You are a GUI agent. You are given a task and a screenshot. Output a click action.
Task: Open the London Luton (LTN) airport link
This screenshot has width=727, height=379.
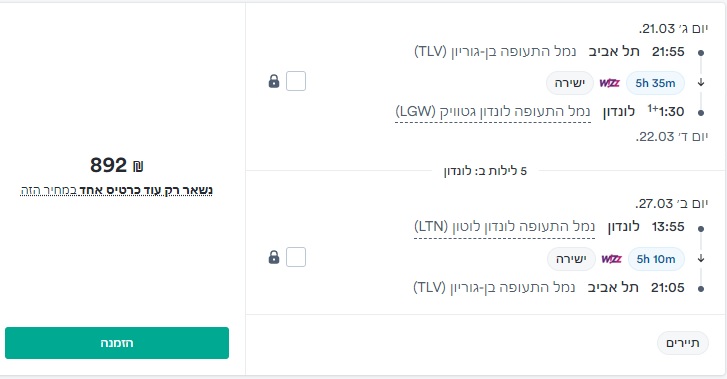click(504, 227)
